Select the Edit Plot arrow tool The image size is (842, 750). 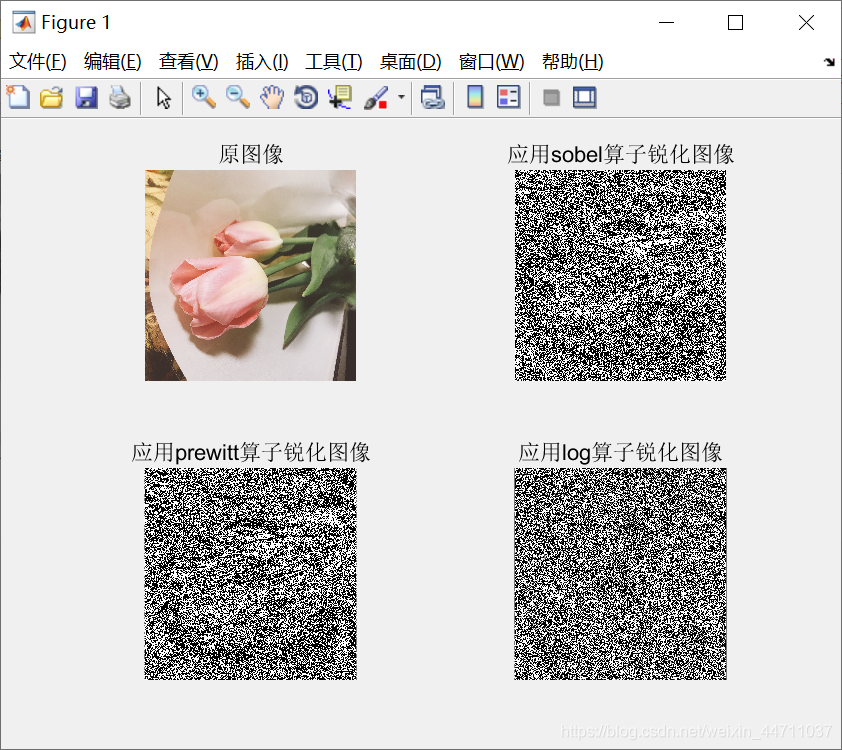click(163, 98)
